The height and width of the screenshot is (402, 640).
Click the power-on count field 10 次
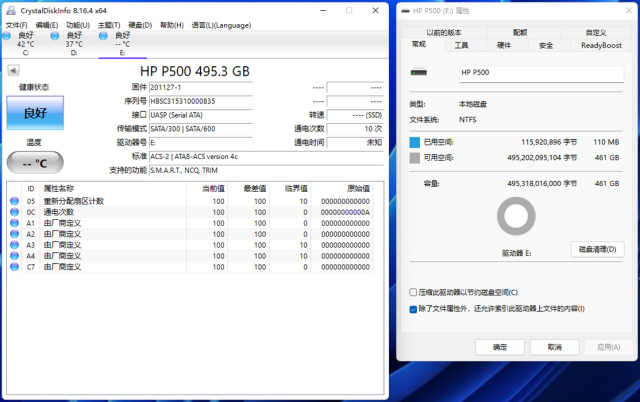(355, 129)
